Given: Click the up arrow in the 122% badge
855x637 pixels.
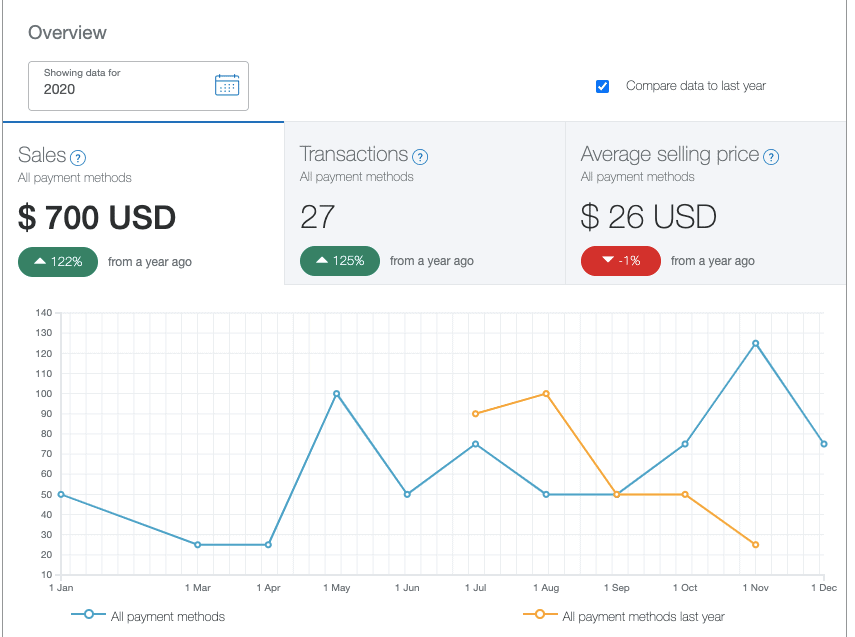Looking at the screenshot, I should click(40, 261).
